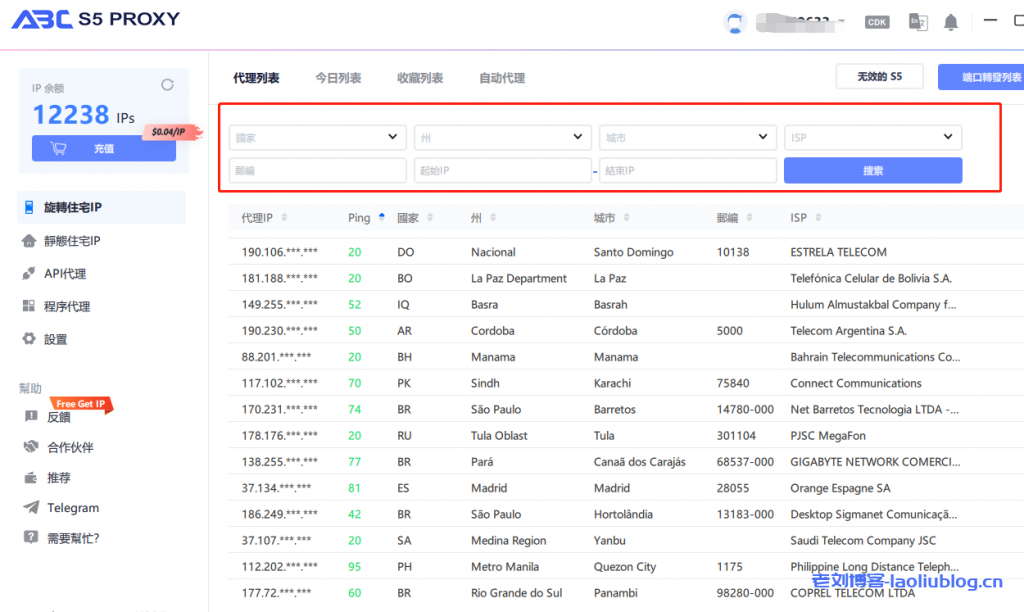Refresh the IP balance with the refresh icon
Image resolution: width=1024 pixels, height=612 pixels.
point(170,87)
